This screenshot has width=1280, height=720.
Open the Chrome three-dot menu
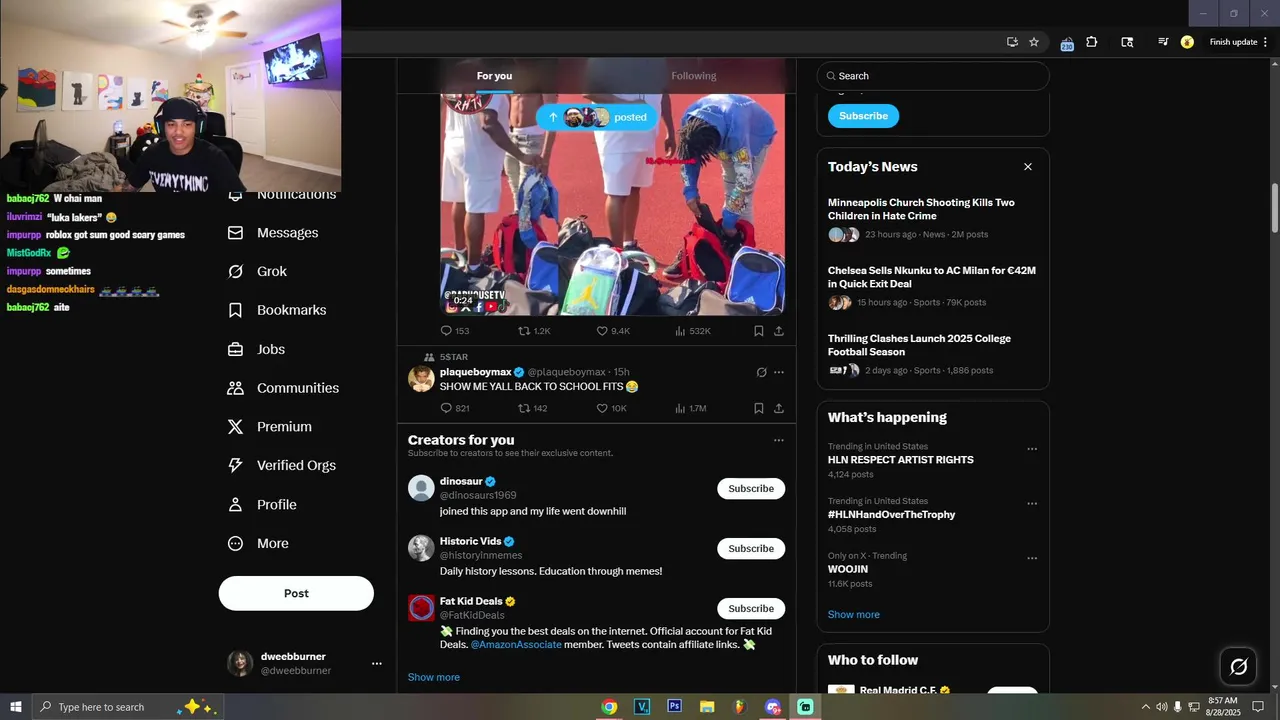click(1266, 42)
